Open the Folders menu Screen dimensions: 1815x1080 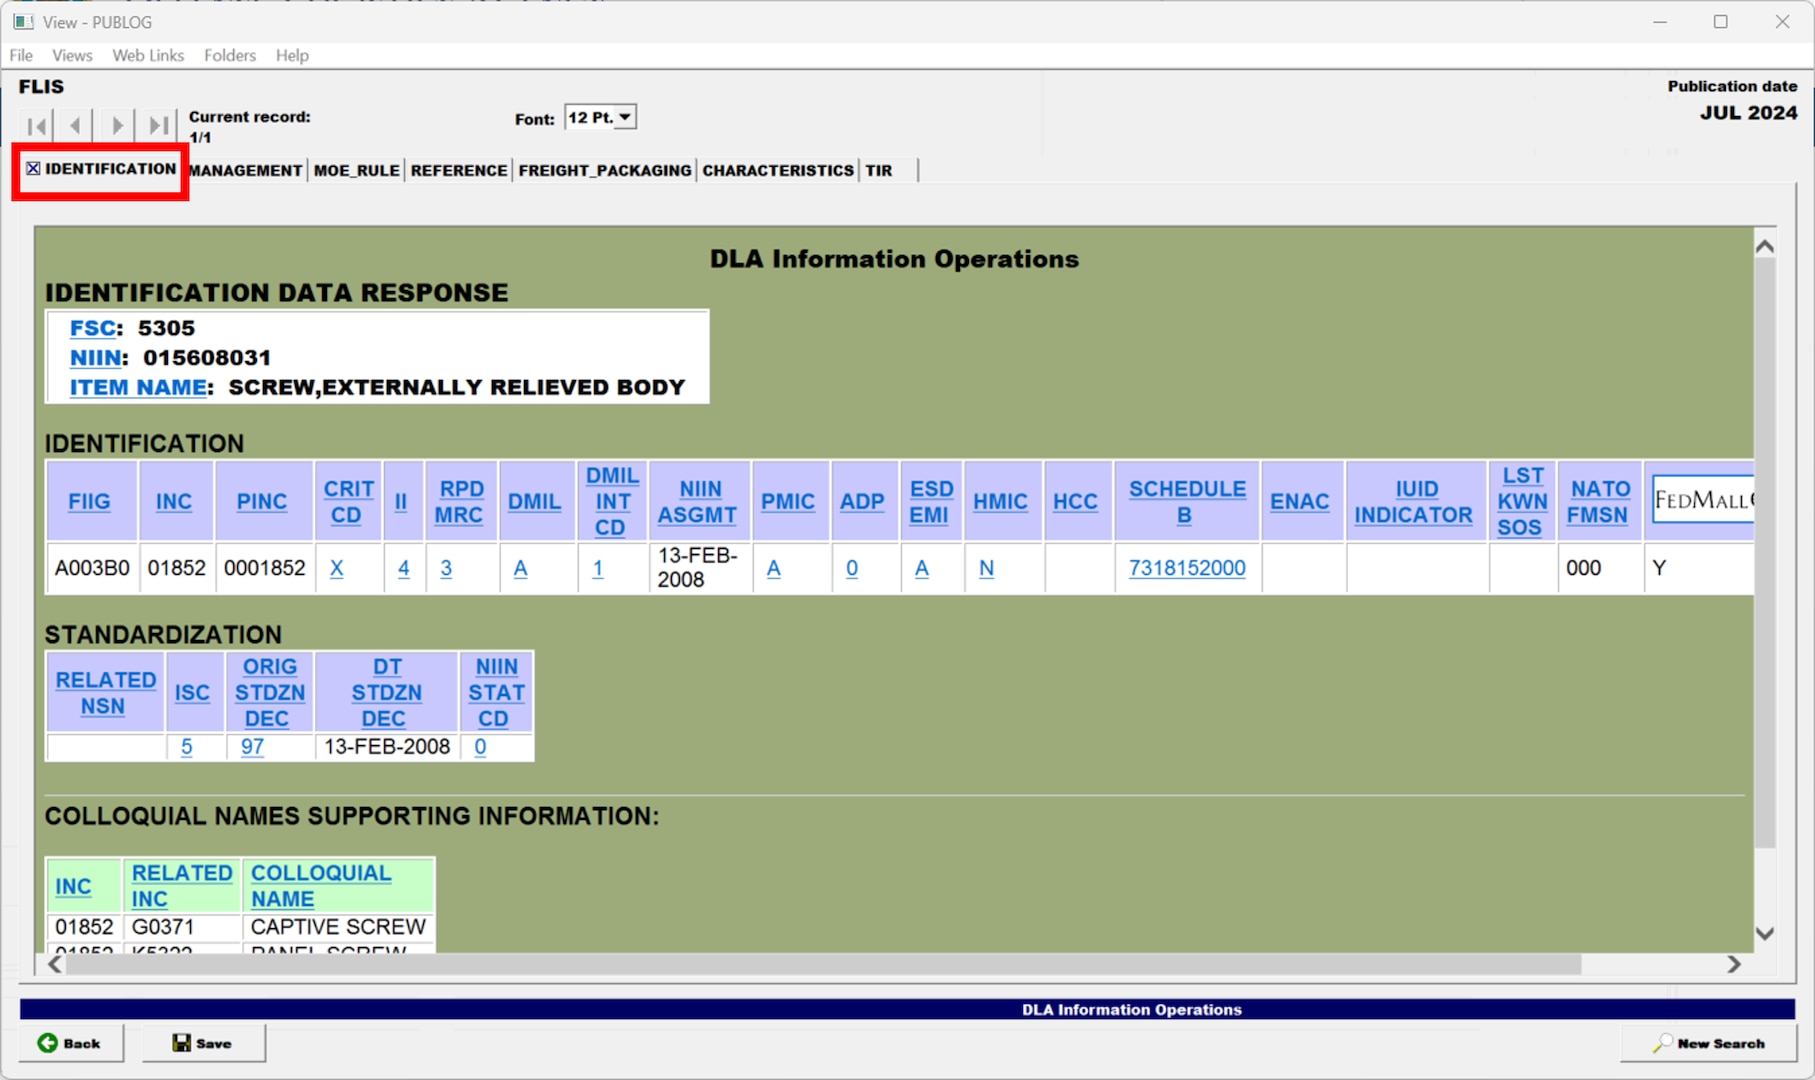(230, 55)
